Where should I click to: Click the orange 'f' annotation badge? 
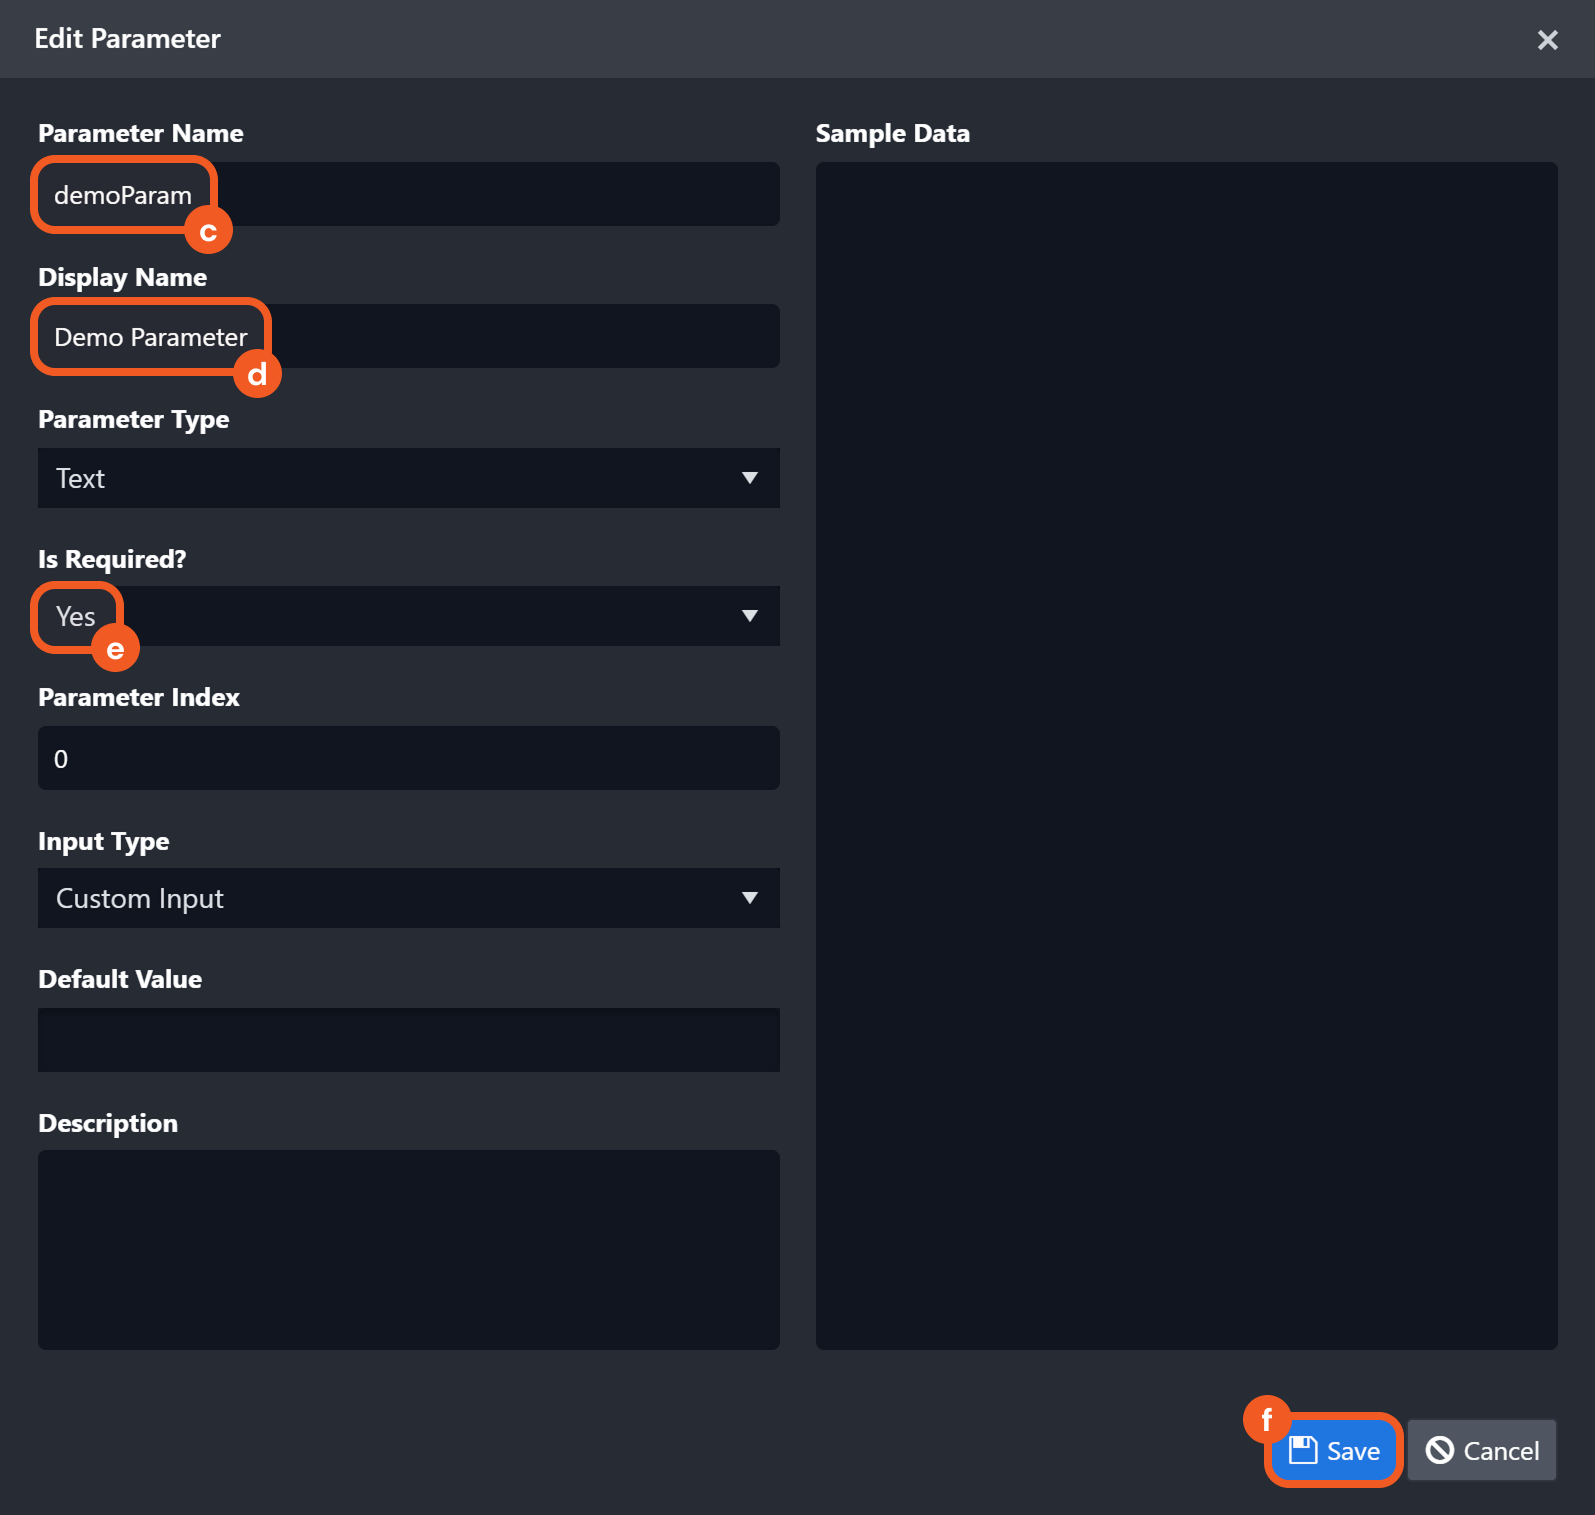pyautogui.click(x=1266, y=1419)
